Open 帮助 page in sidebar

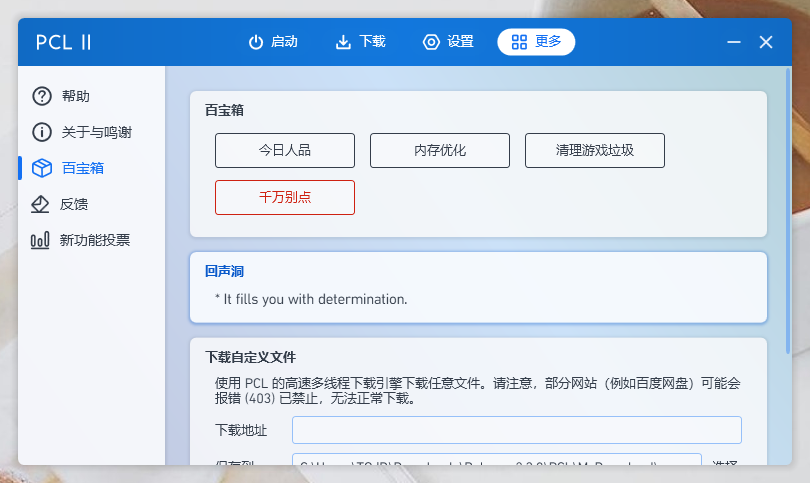[75, 96]
